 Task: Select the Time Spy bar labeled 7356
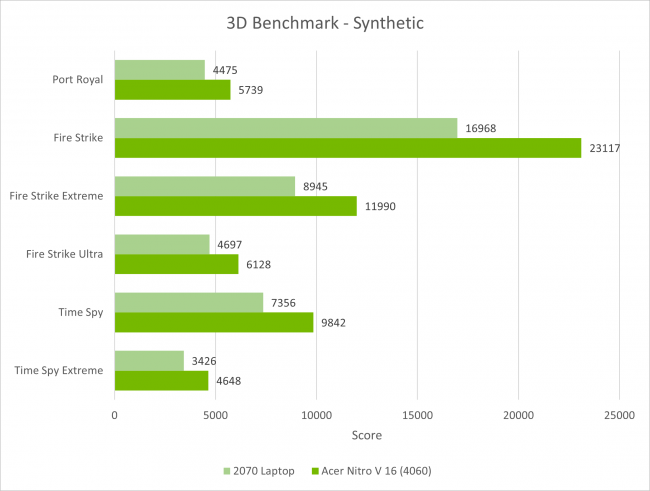point(189,303)
